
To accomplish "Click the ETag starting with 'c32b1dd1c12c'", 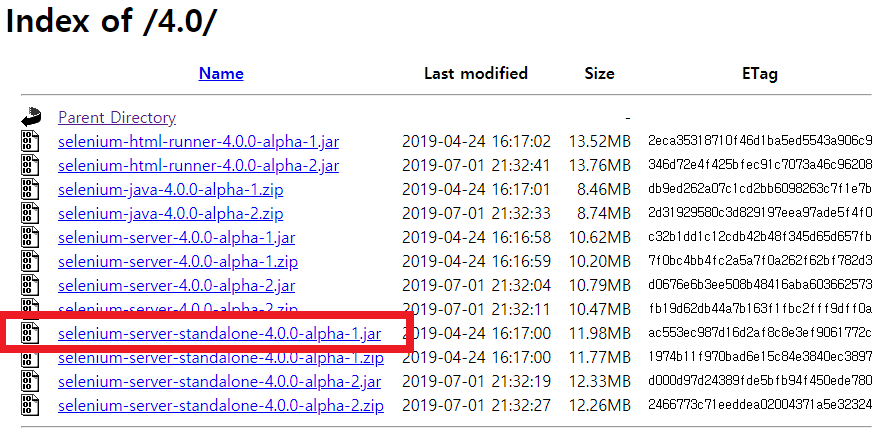I will click(760, 236).
